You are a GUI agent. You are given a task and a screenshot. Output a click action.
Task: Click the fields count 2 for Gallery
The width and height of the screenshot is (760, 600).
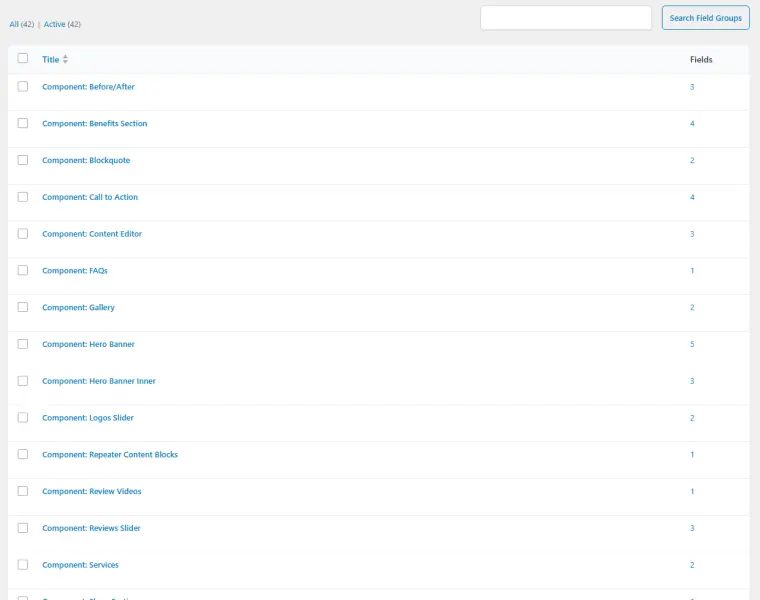point(692,308)
